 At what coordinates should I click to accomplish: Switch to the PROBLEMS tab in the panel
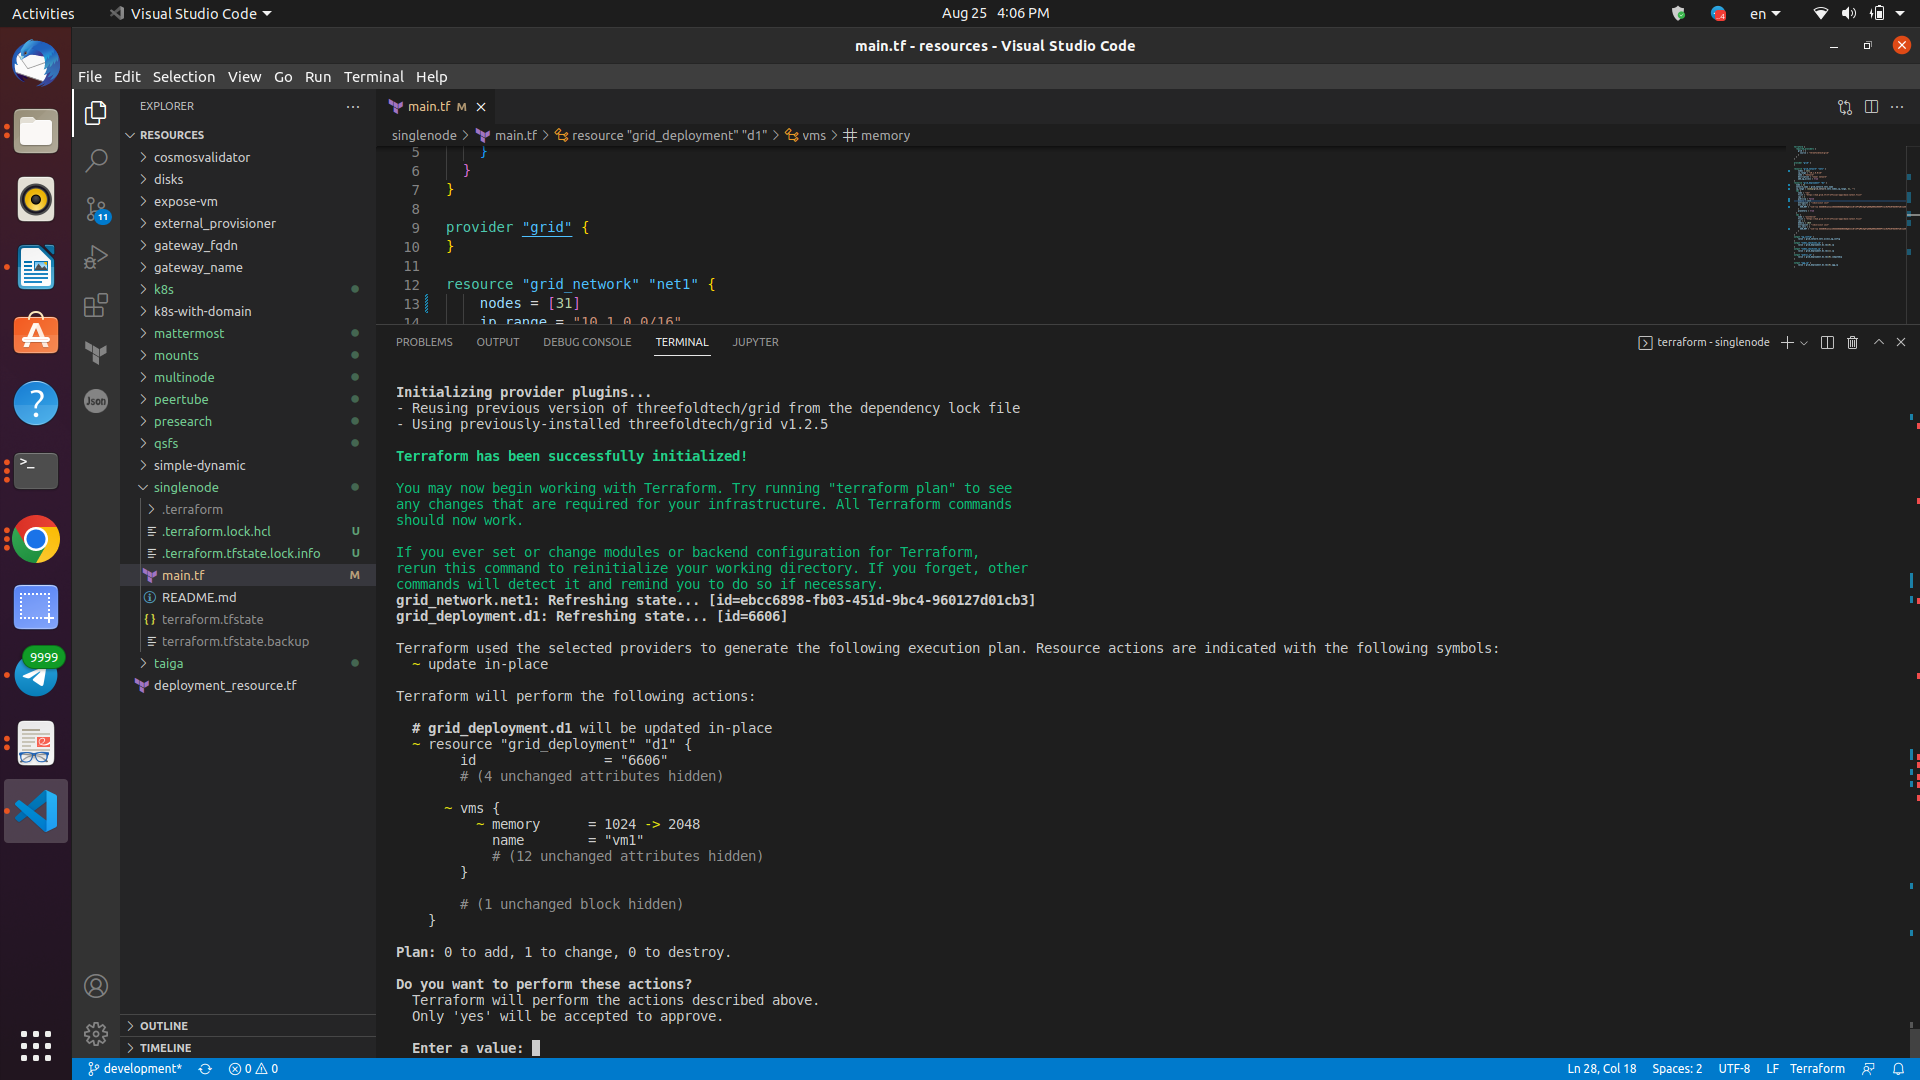tap(424, 341)
